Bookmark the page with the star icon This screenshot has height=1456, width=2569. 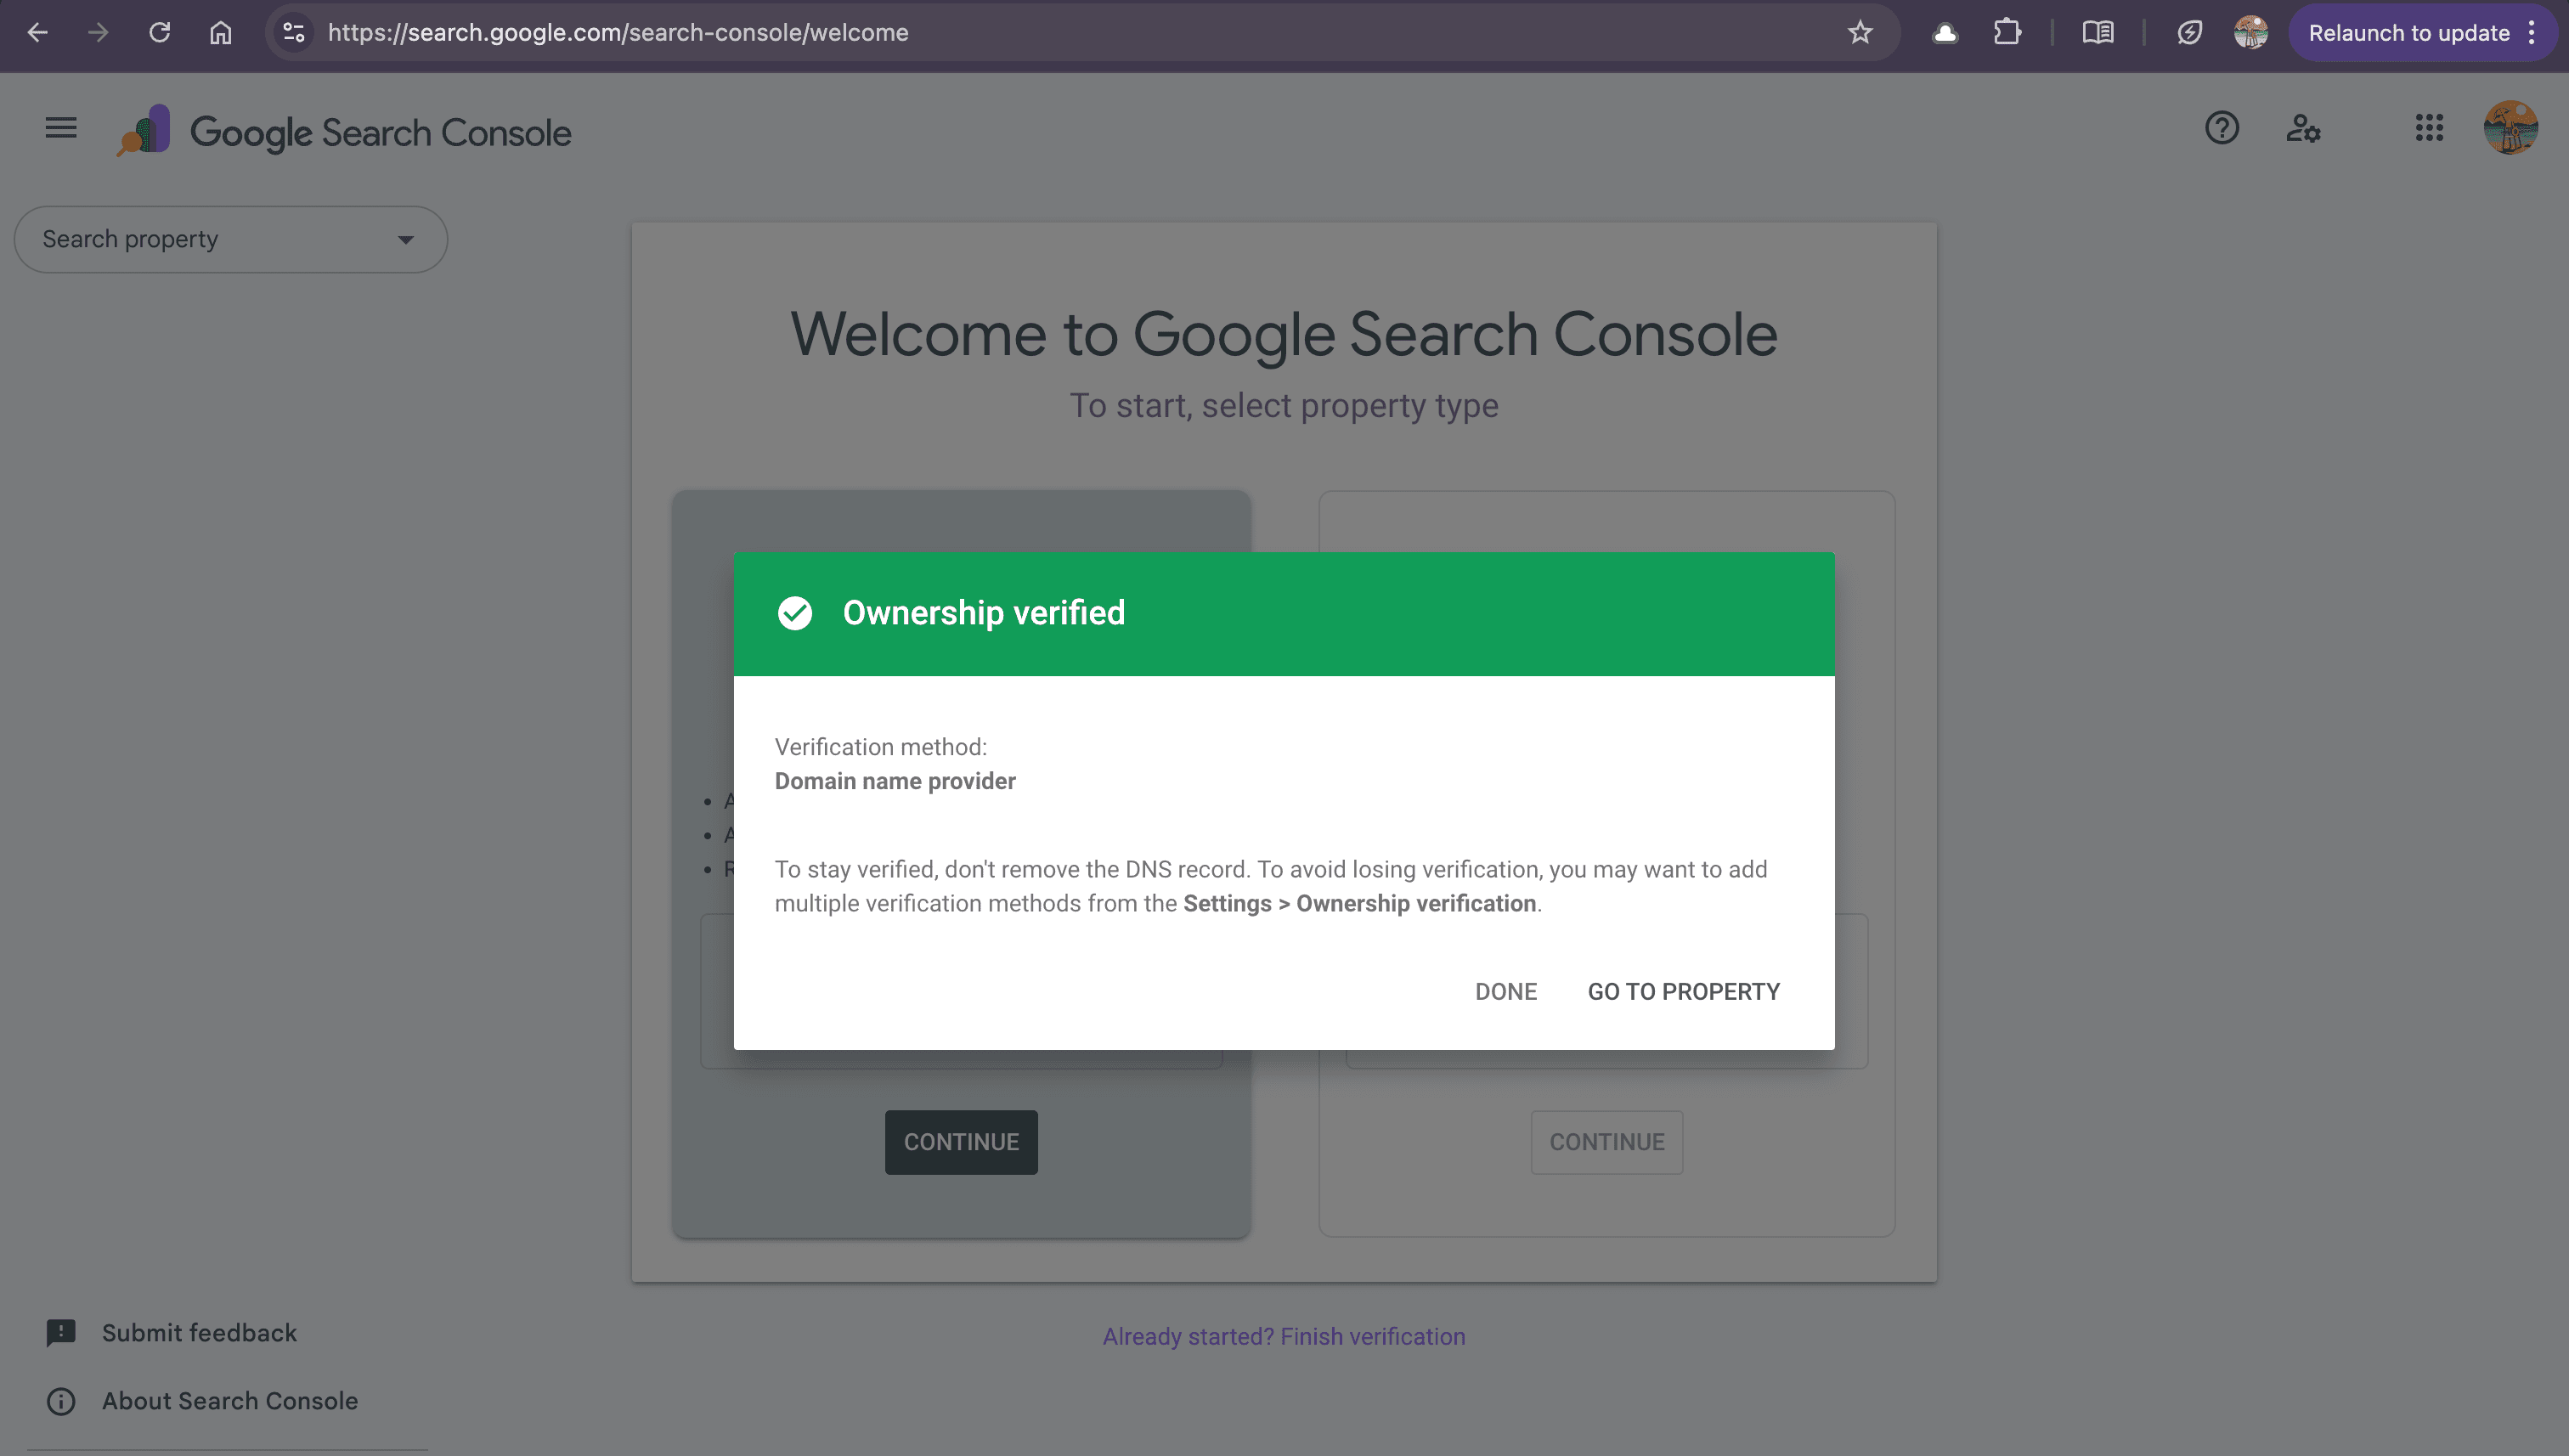click(1860, 32)
